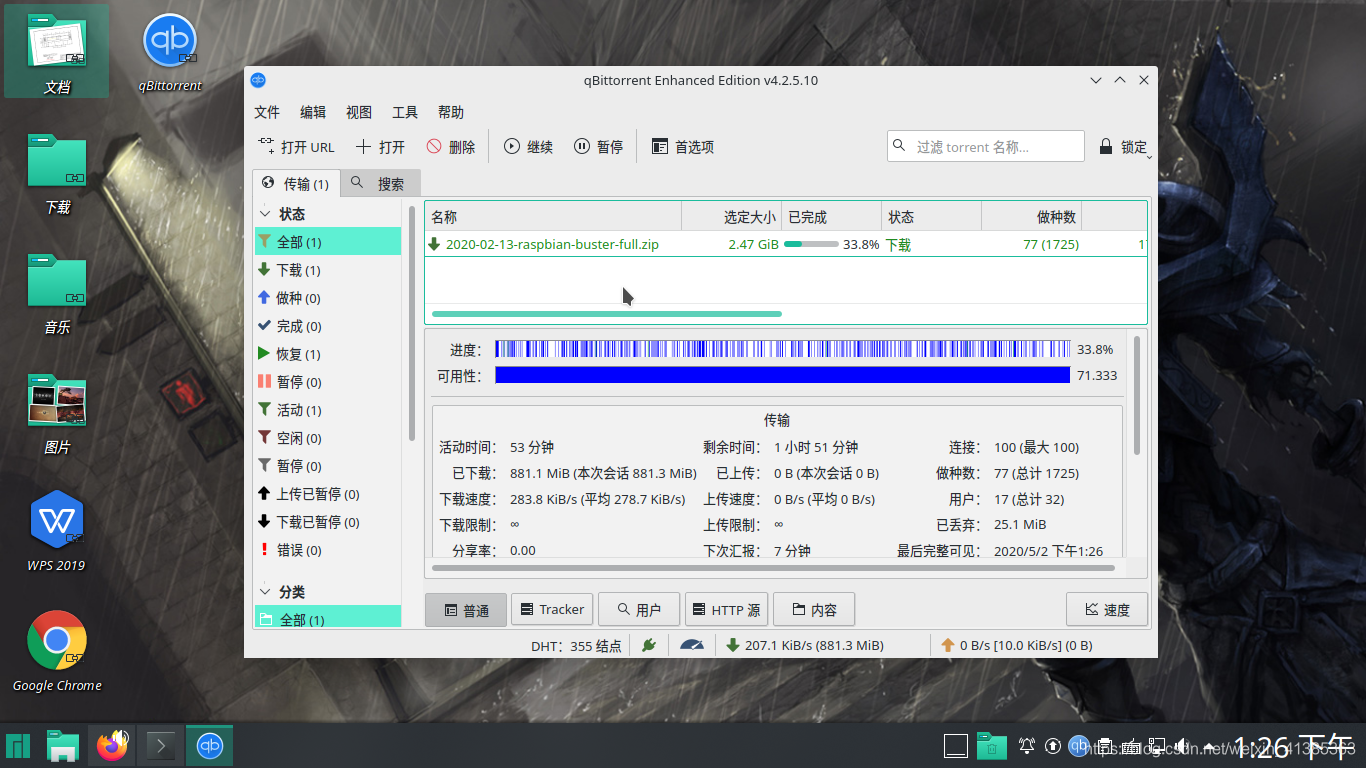Click the 过滤 torrent 名称 search field
Image resolution: width=1366 pixels, height=768 pixels.
click(x=986, y=146)
